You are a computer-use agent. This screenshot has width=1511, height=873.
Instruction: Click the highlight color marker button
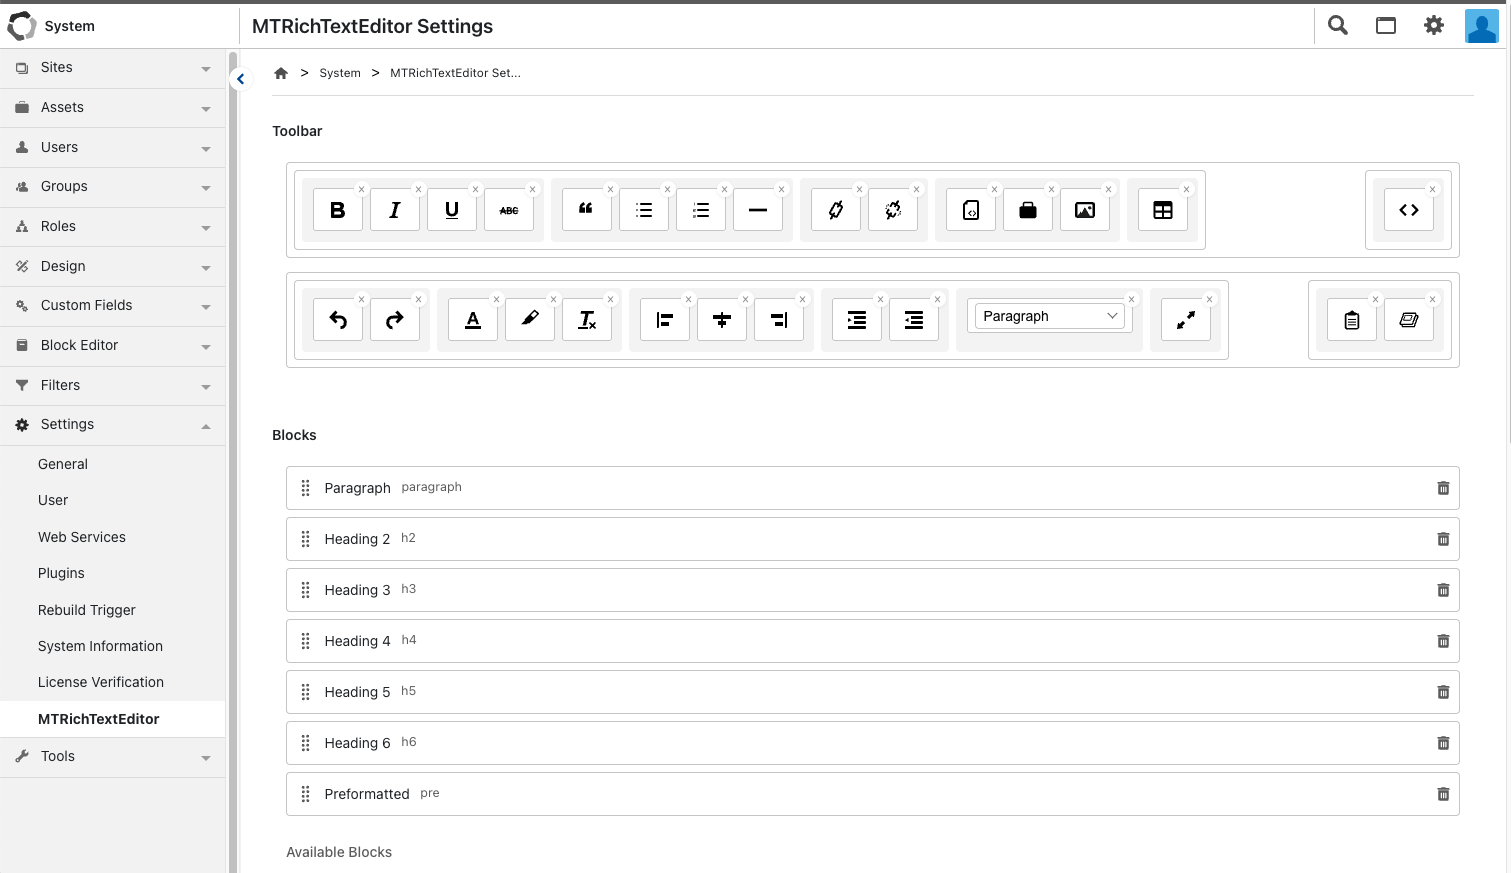530,320
